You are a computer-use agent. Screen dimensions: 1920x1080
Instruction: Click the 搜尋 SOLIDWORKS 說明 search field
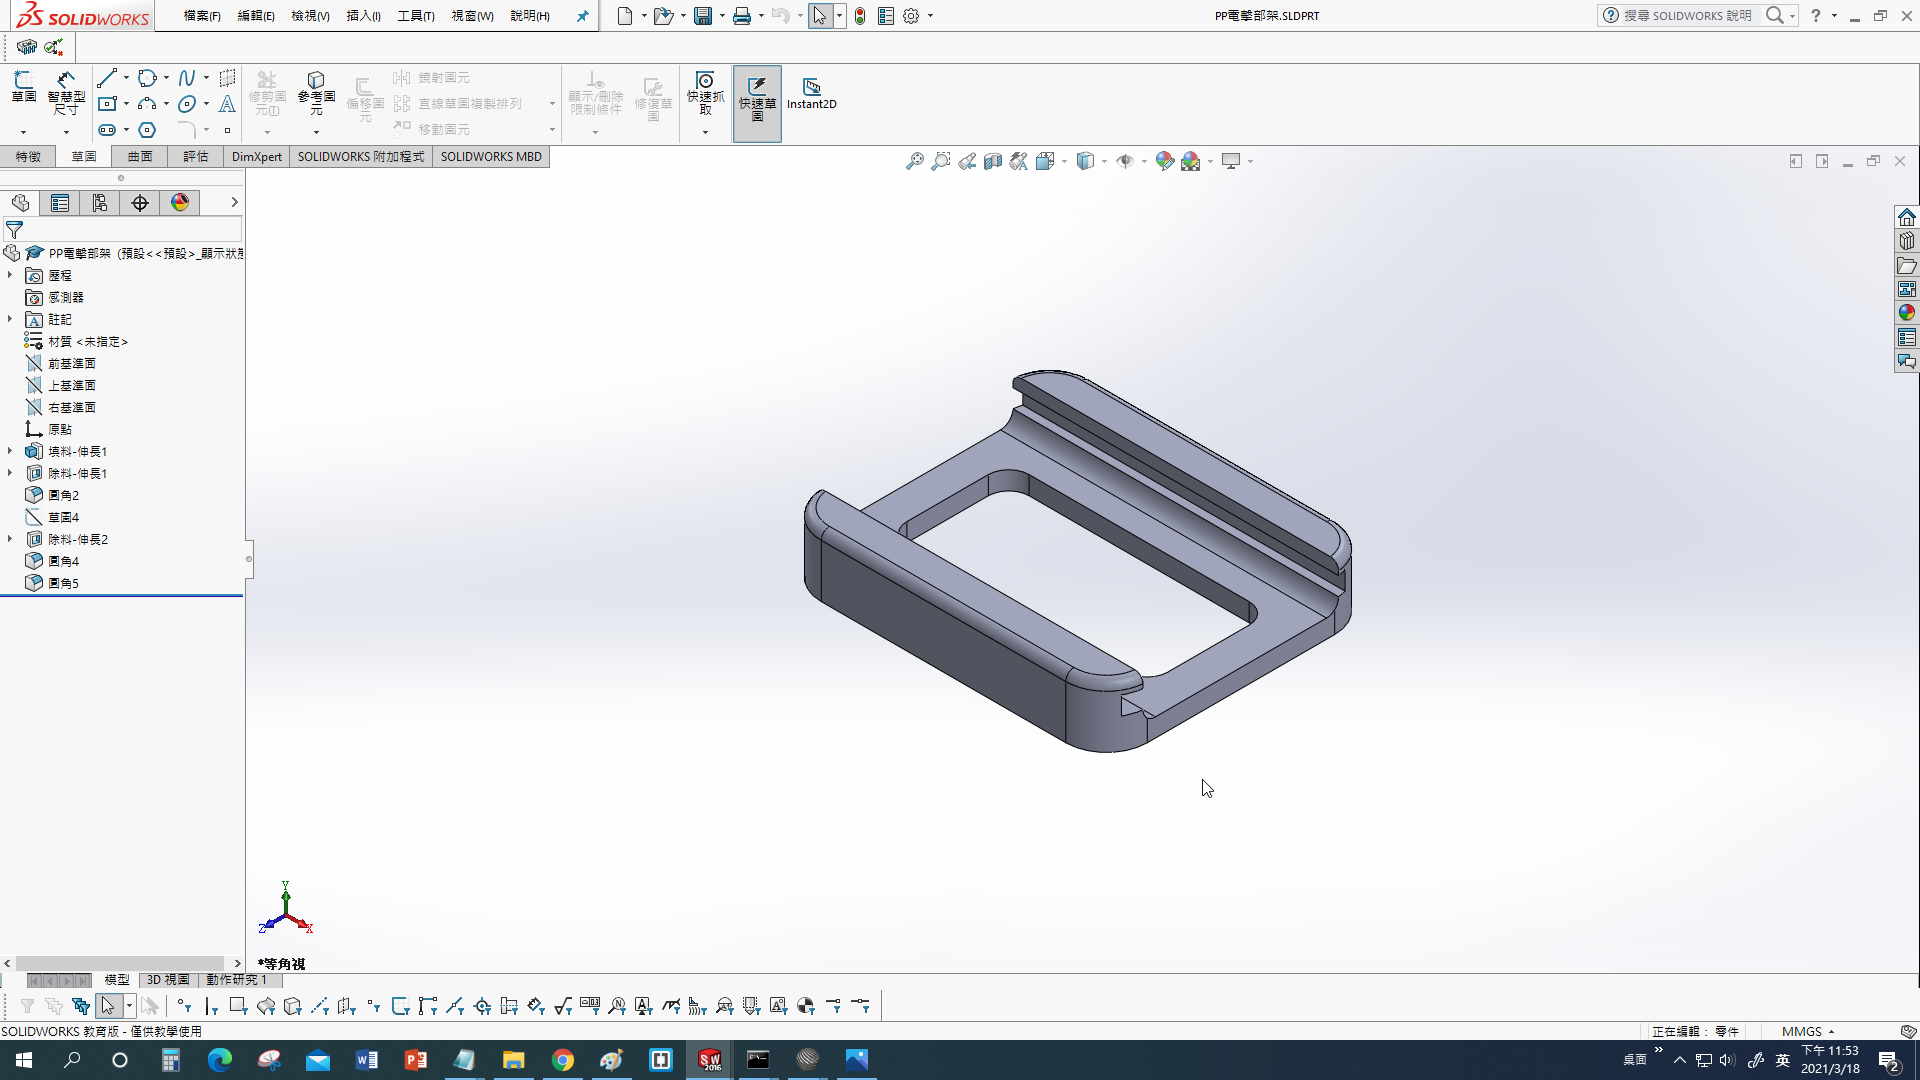pyautogui.click(x=1686, y=16)
